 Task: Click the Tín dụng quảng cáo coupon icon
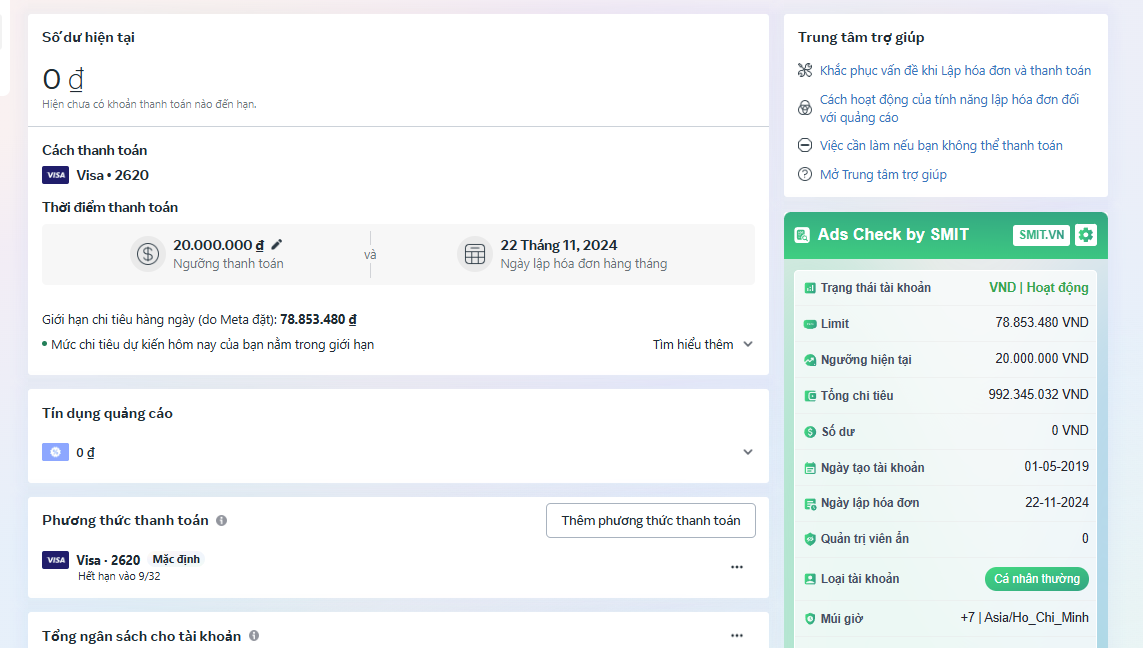pyautogui.click(x=55, y=452)
